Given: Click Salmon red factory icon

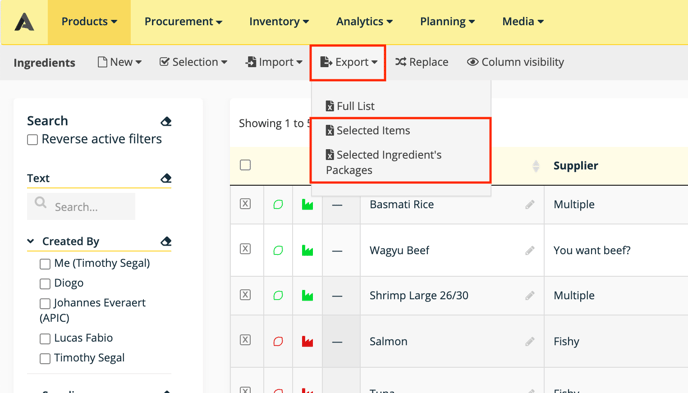Looking at the screenshot, I should [307, 341].
